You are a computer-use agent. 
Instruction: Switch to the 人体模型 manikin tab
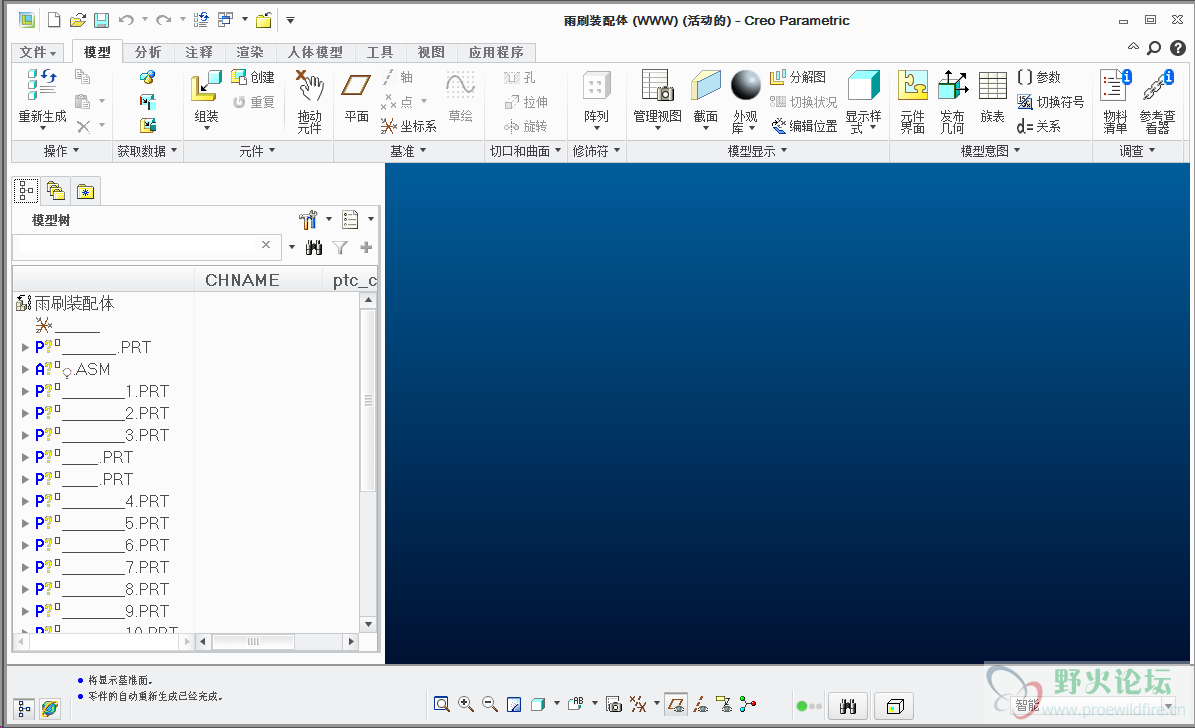pos(316,52)
